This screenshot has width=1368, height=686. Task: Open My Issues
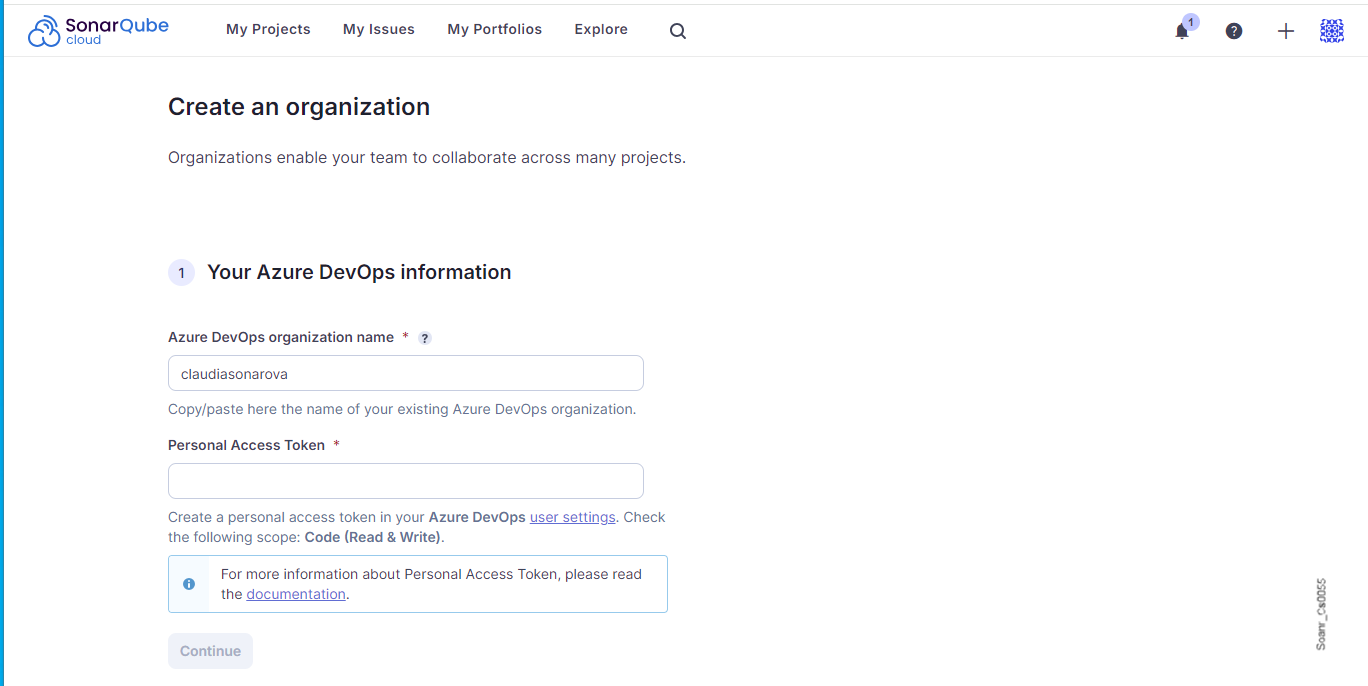click(378, 29)
